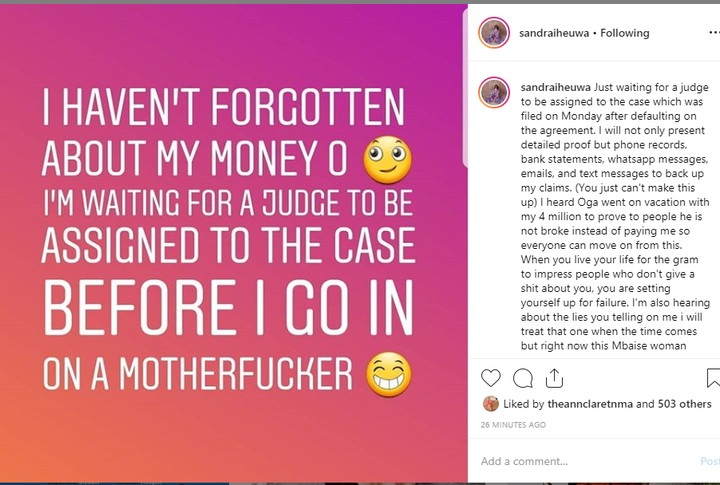This screenshot has height=485, width=720.
Task: Save the post with the bookmark icon
Action: pos(713,378)
